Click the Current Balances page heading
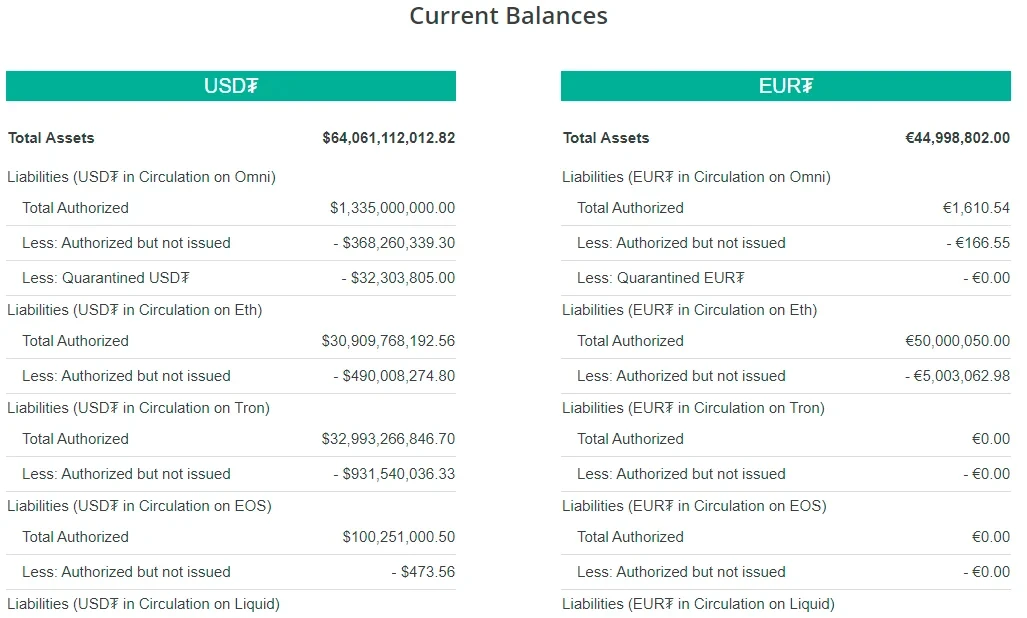The image size is (1027, 618). (508, 16)
